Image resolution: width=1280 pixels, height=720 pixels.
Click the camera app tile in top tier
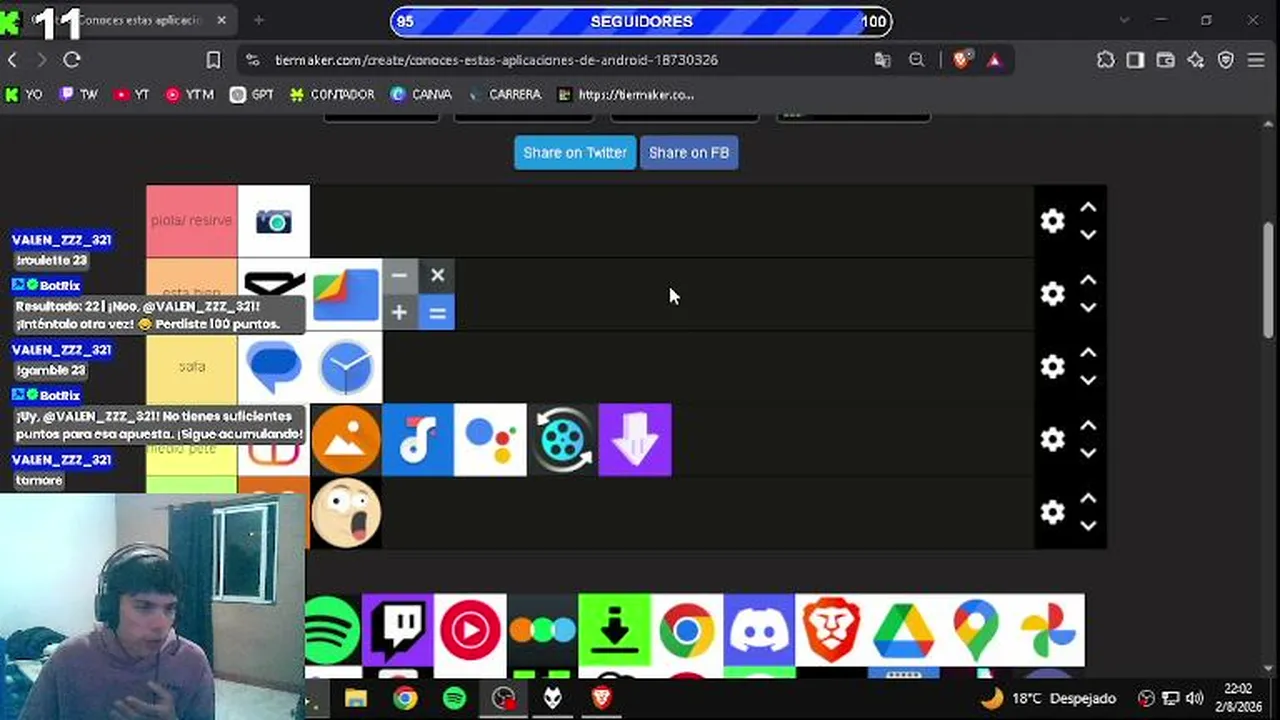(x=274, y=221)
